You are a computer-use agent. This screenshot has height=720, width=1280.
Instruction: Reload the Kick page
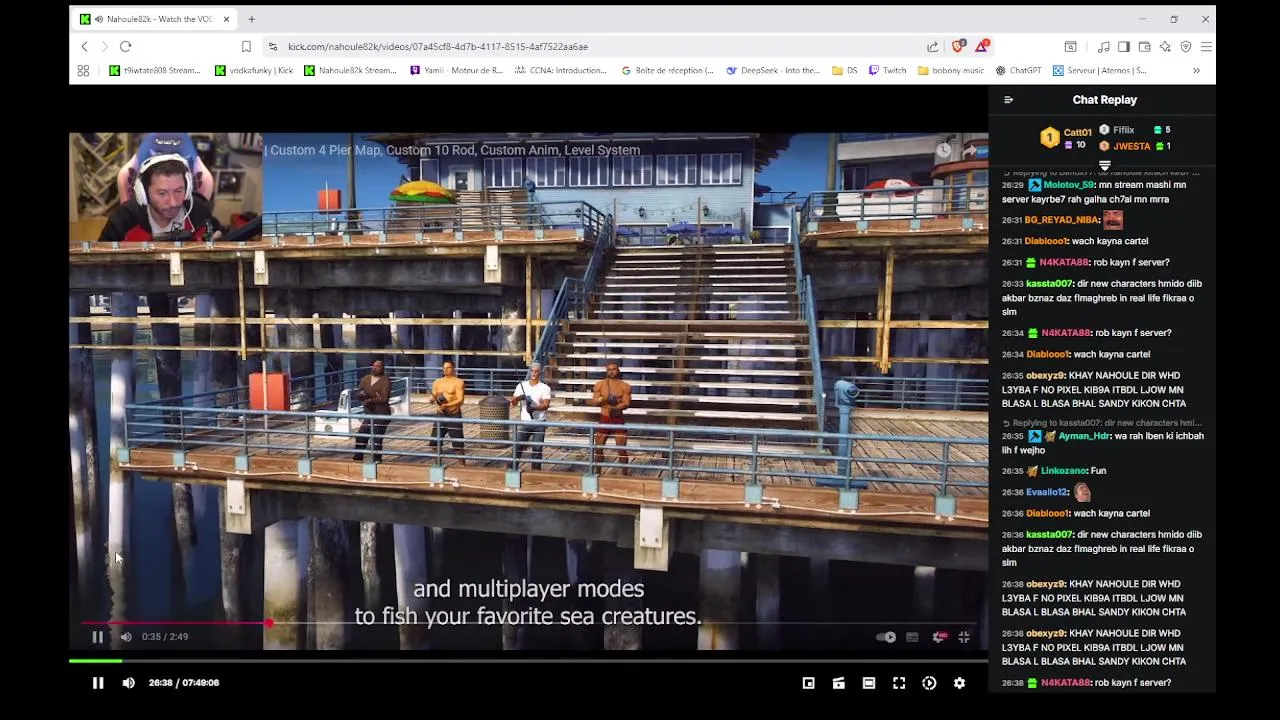(x=126, y=47)
